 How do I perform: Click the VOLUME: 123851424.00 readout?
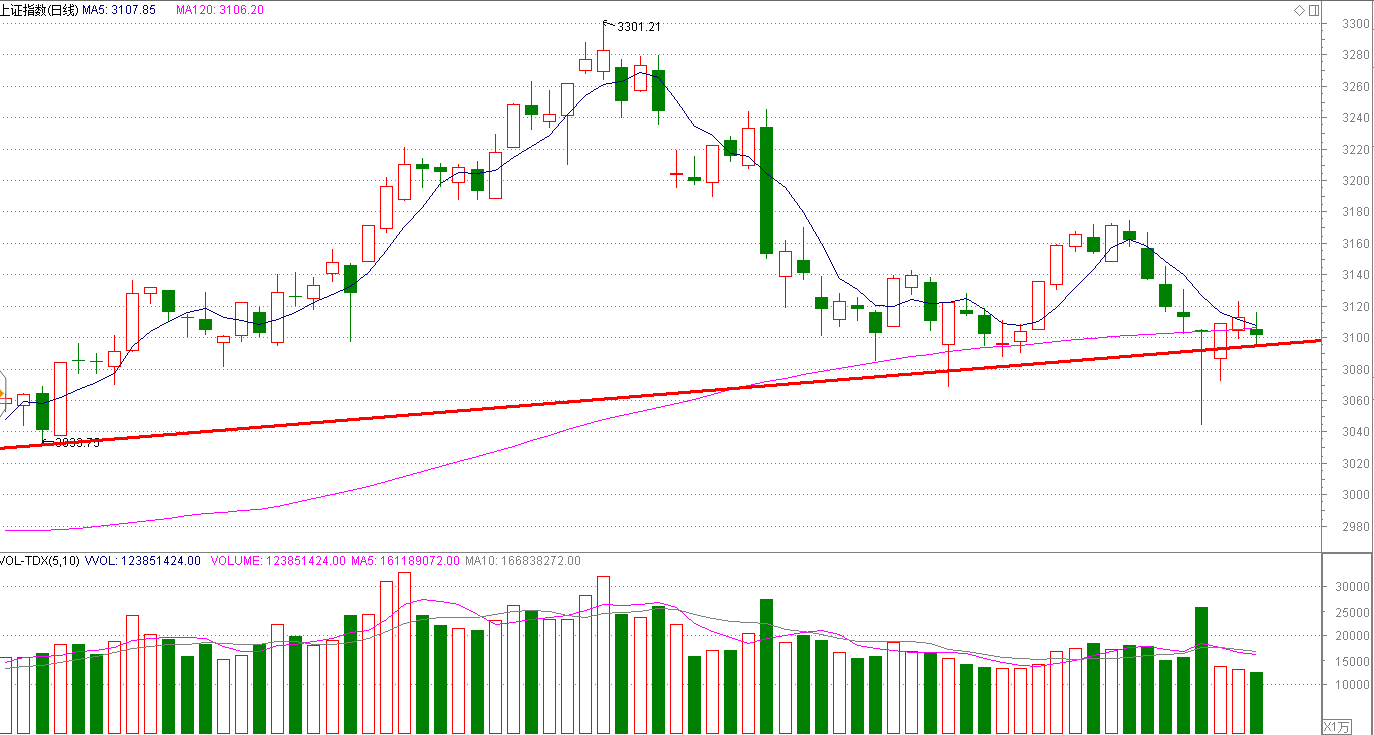click(279, 561)
